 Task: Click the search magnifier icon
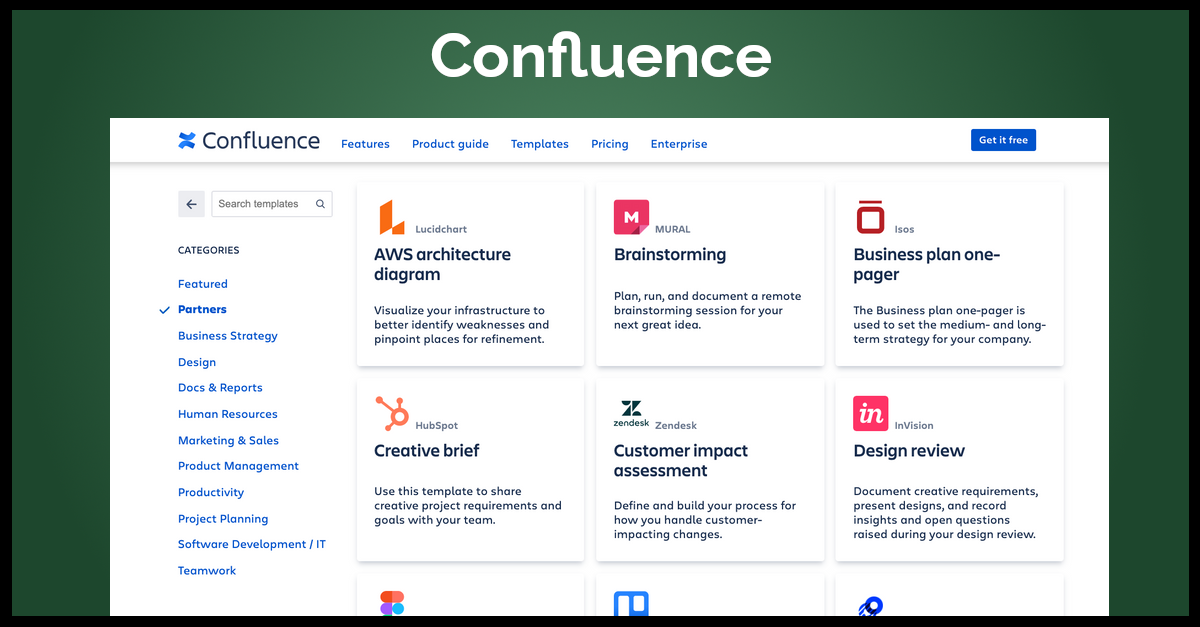click(320, 204)
